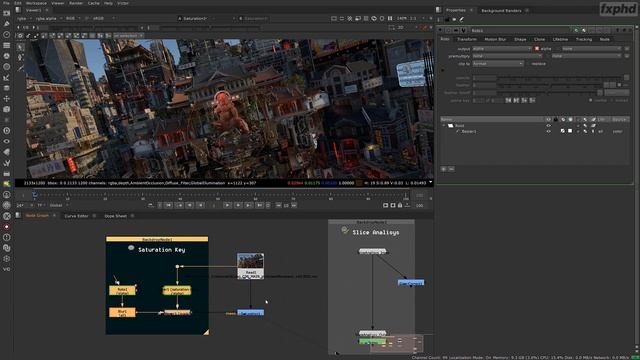Open the Render menu

(76, 3)
